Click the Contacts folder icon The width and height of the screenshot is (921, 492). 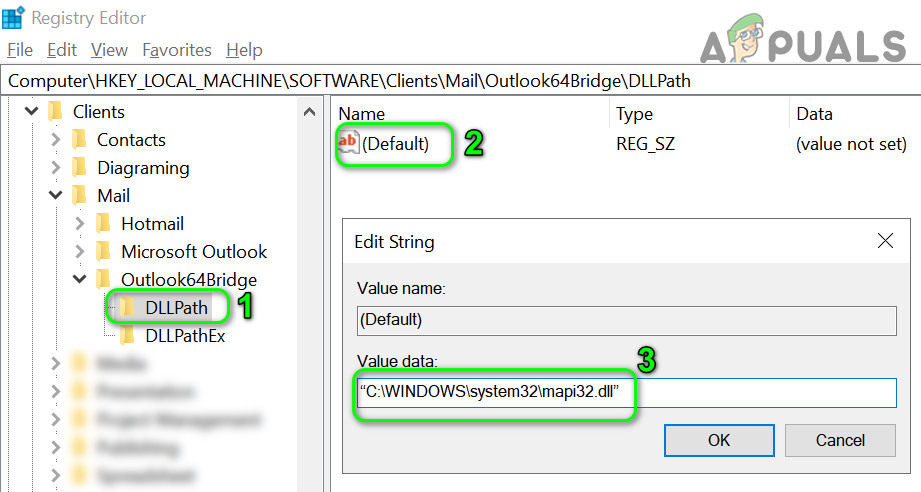79,140
